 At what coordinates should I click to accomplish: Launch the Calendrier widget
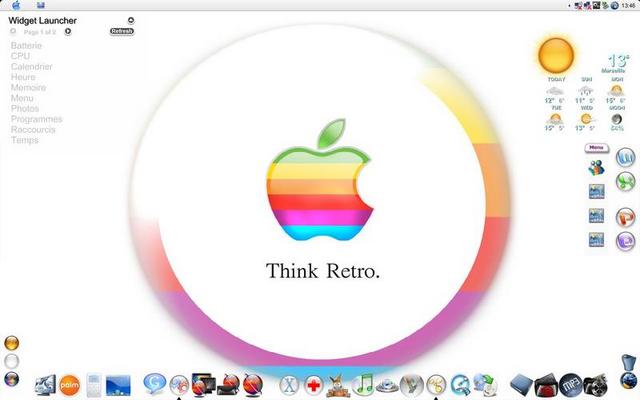[31, 67]
